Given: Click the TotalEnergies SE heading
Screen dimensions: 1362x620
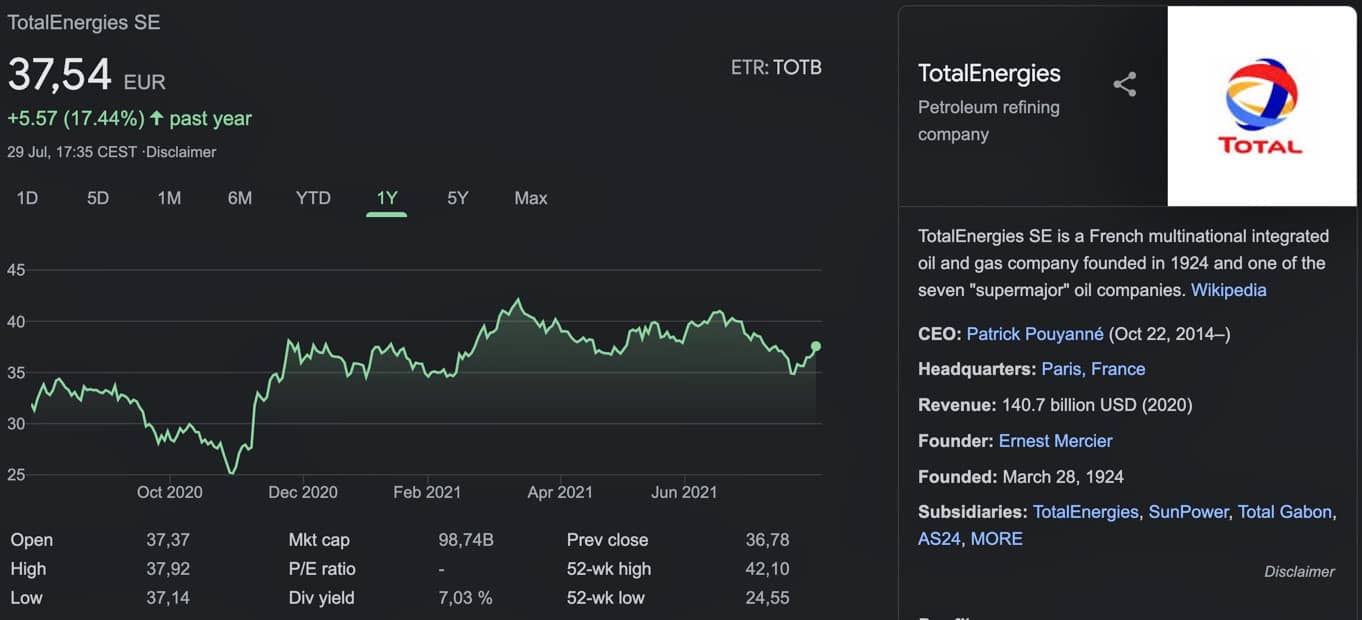Looking at the screenshot, I should pyautogui.click(x=84, y=22).
